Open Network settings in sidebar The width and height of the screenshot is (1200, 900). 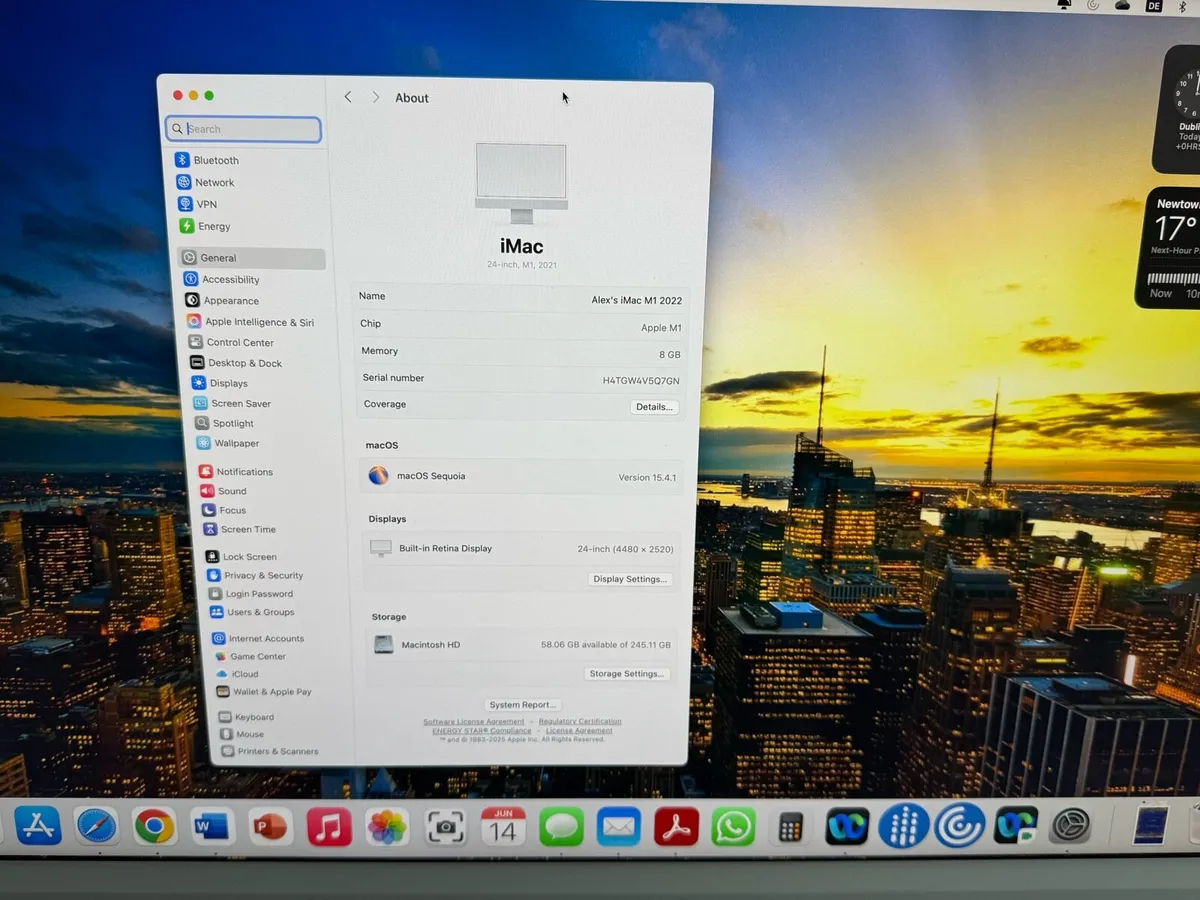pos(206,182)
